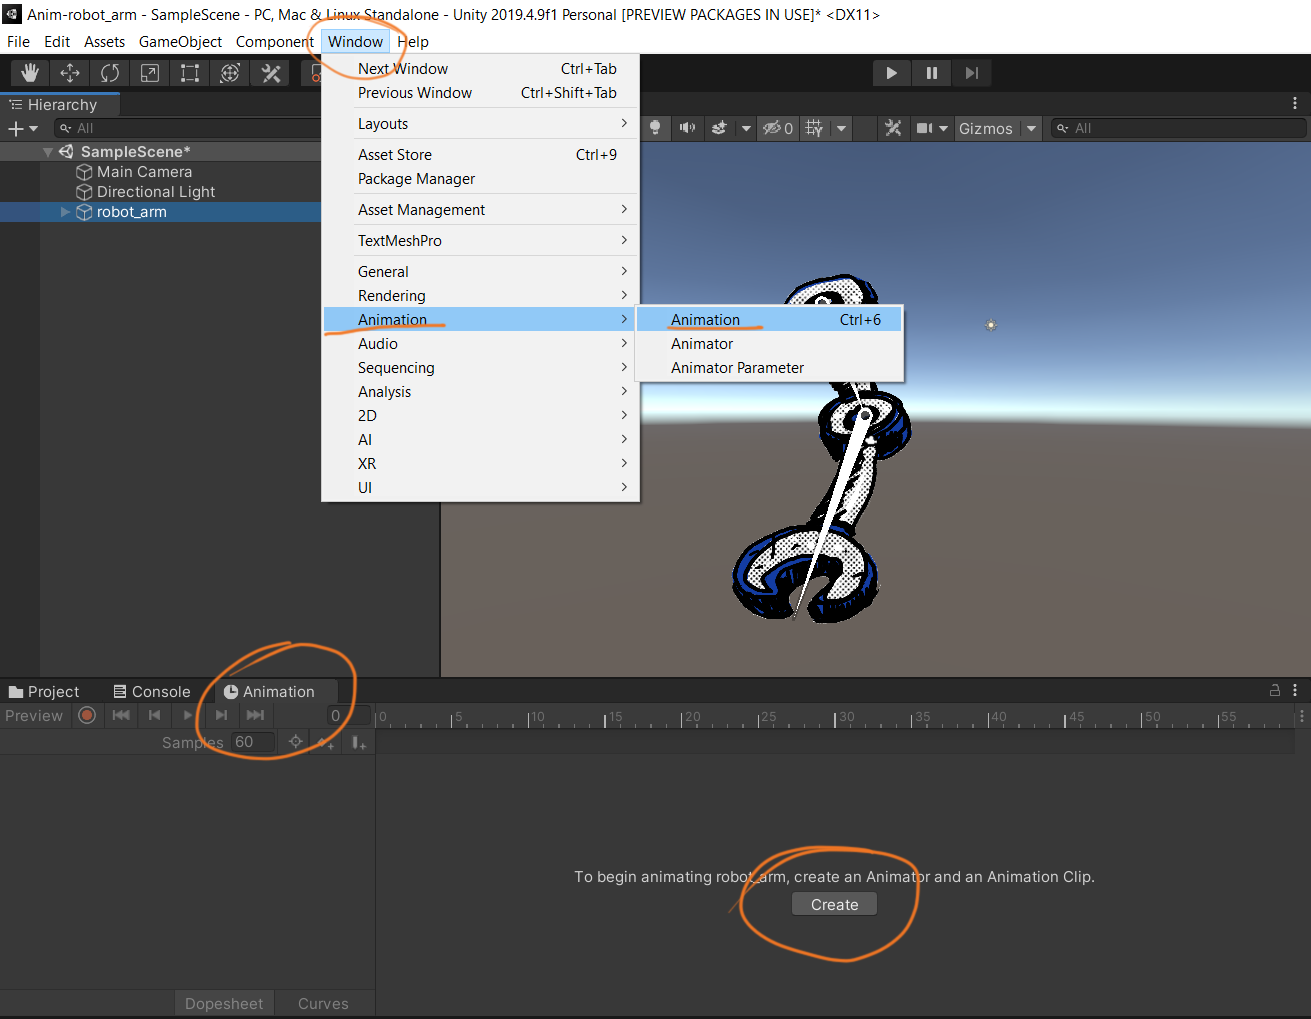The image size is (1311, 1019).
Task: Switch to the Console tab
Action: pyautogui.click(x=152, y=692)
